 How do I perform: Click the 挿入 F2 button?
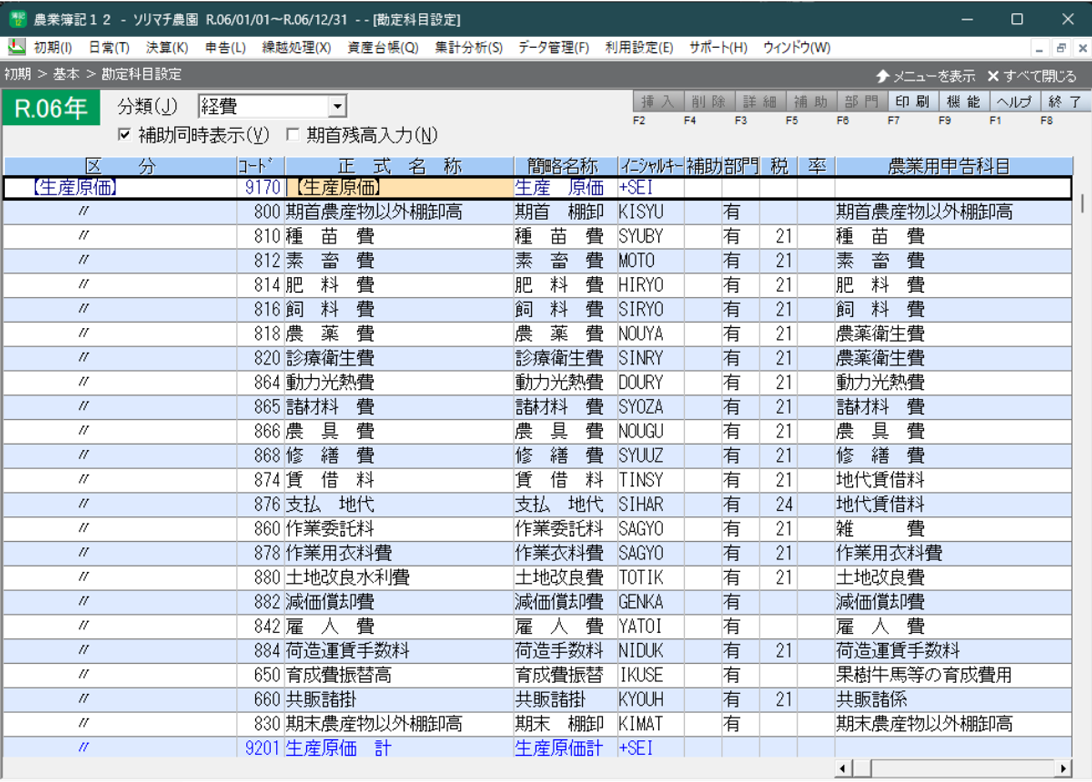[x=658, y=102]
